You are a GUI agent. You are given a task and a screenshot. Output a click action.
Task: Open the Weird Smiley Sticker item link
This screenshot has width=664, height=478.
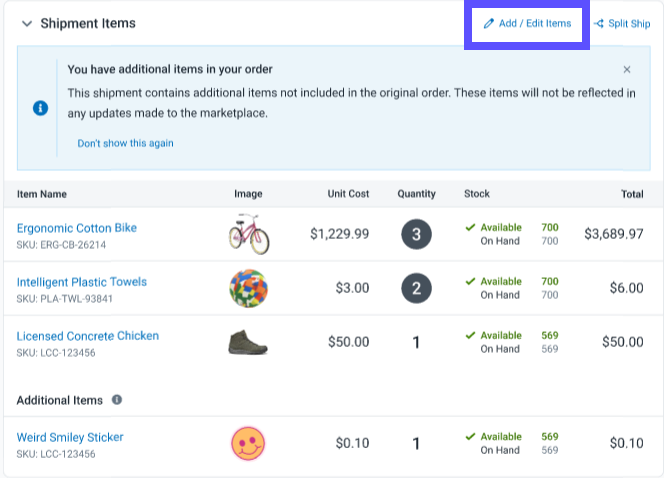pyautogui.click(x=70, y=437)
